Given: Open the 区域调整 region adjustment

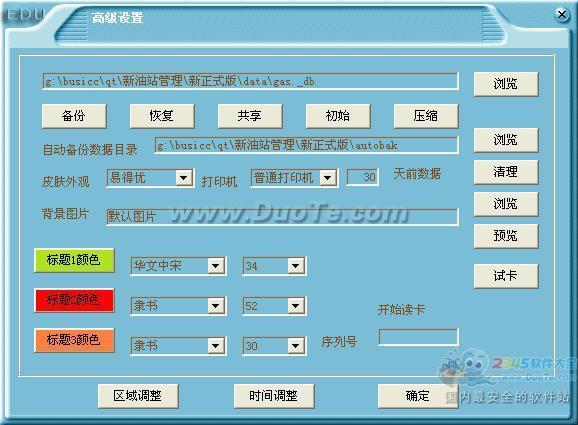Looking at the screenshot, I should click(138, 396).
